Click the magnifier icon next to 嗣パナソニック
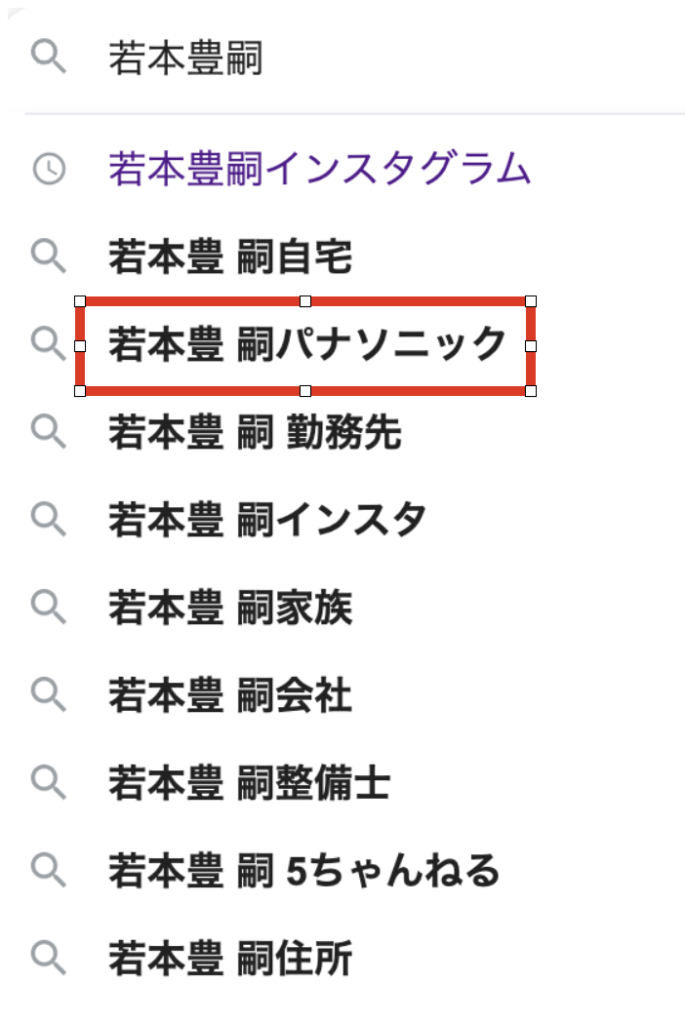 click(48, 344)
